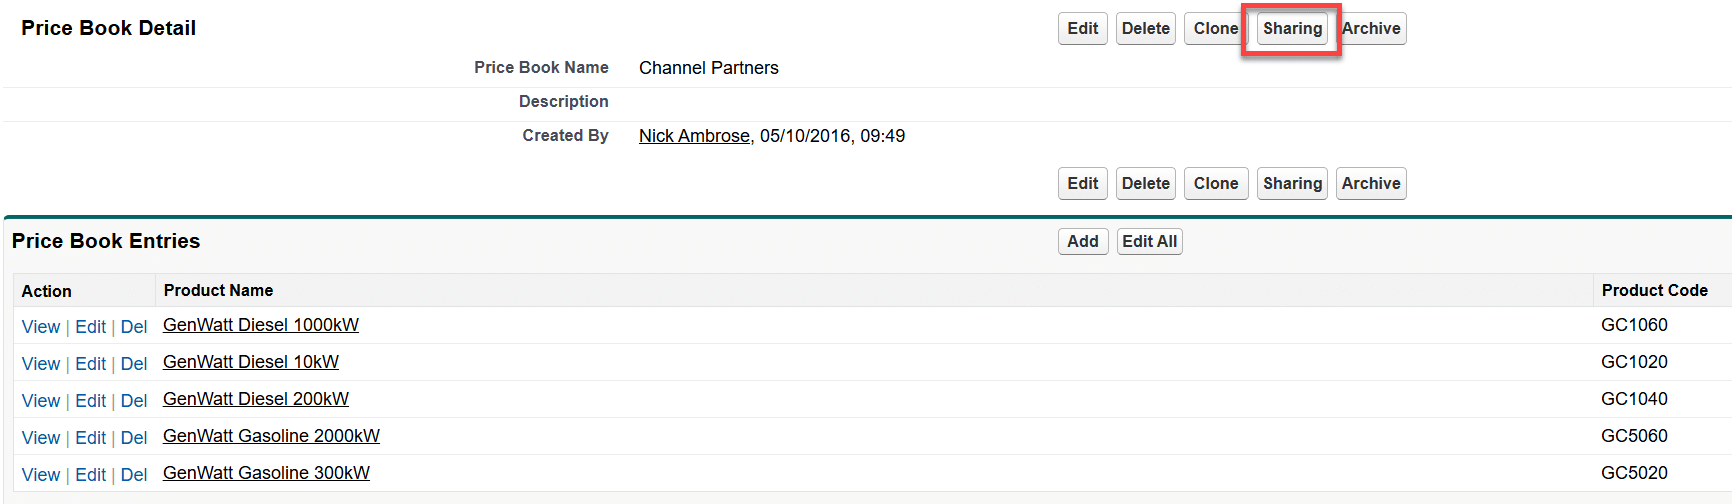The width and height of the screenshot is (1732, 504).
Task: Open the GenWatt Diesel 1000kW product
Action: [261, 325]
